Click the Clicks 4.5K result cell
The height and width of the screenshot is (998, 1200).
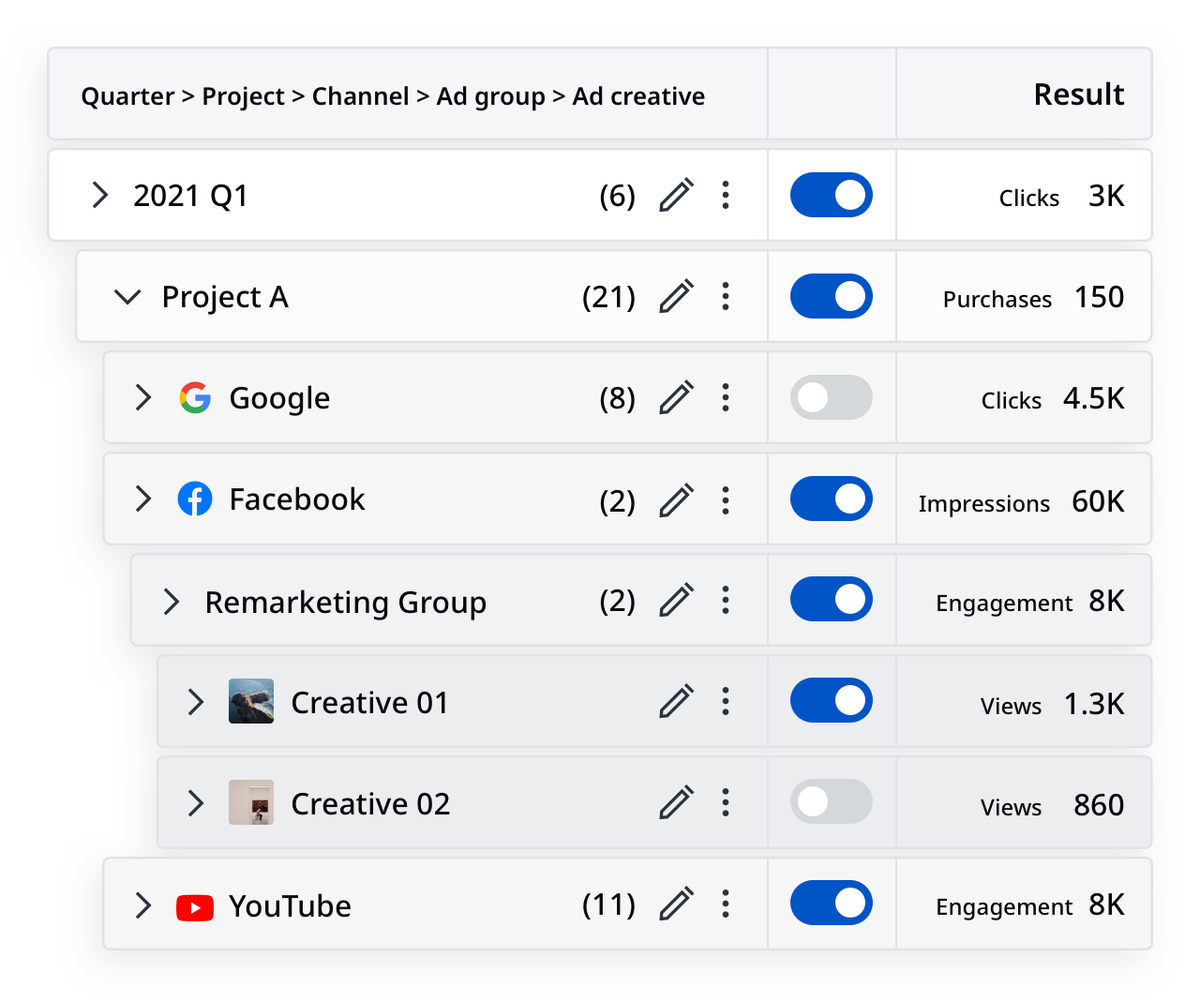(1024, 398)
